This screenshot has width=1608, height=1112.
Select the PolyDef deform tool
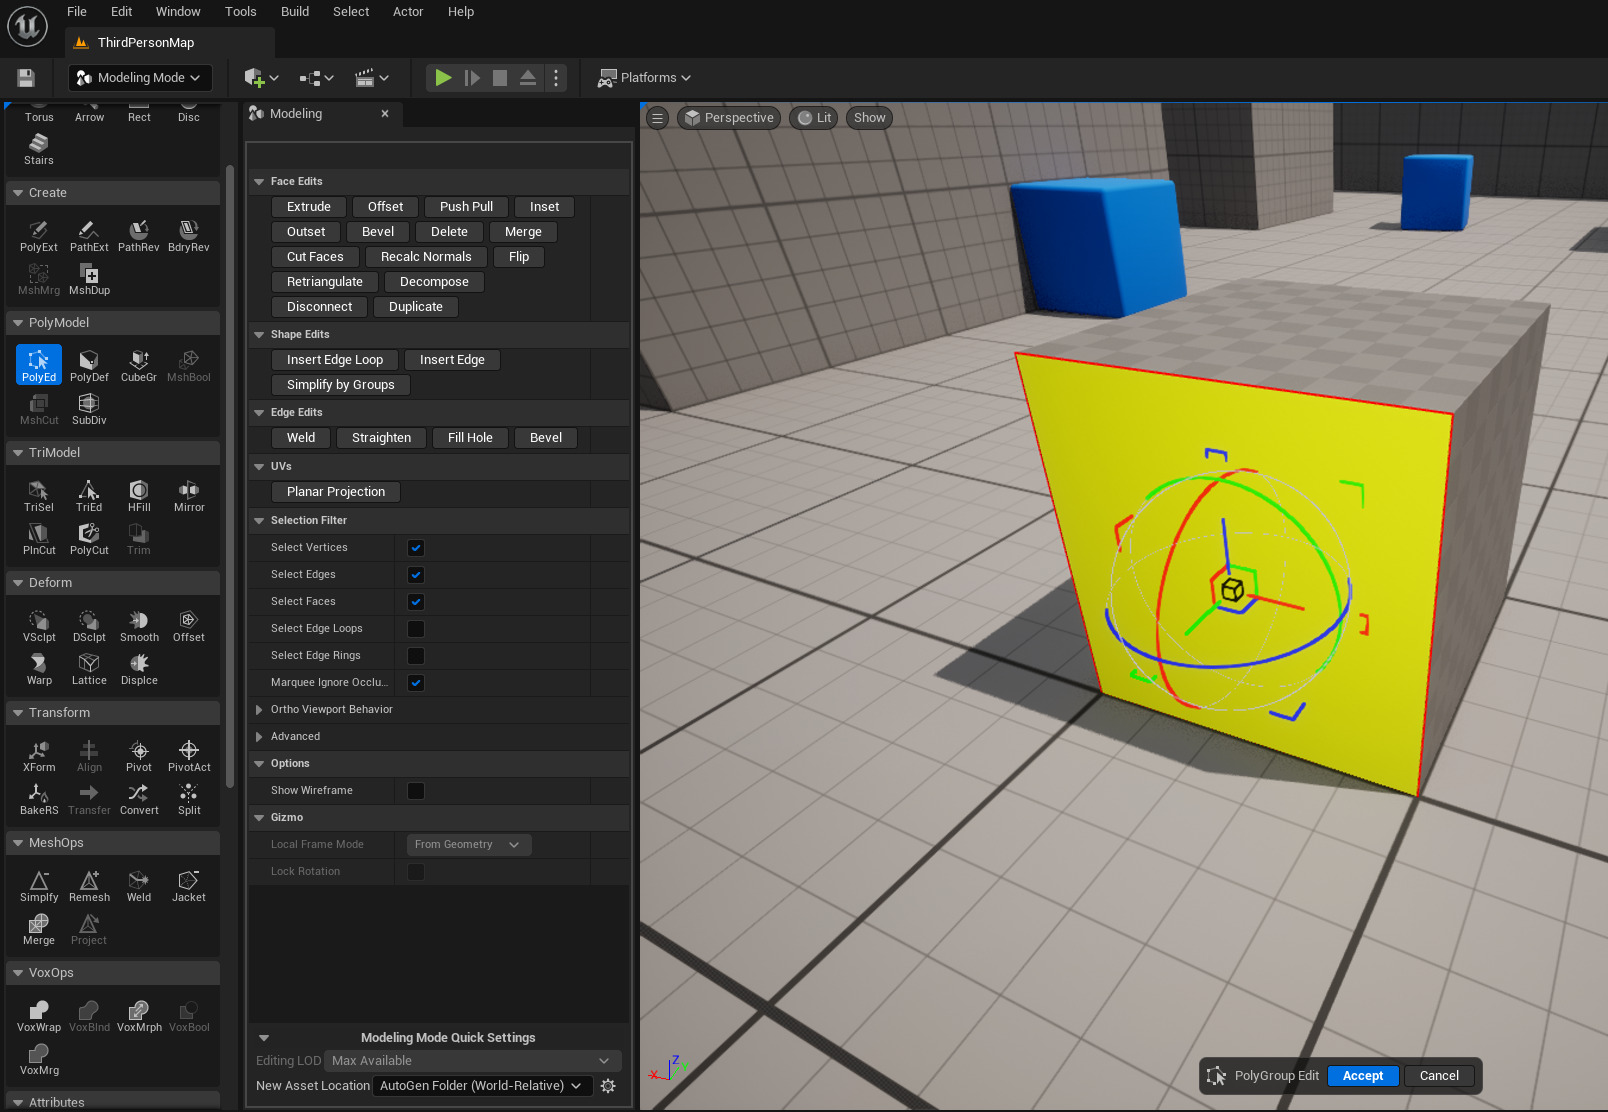point(89,365)
